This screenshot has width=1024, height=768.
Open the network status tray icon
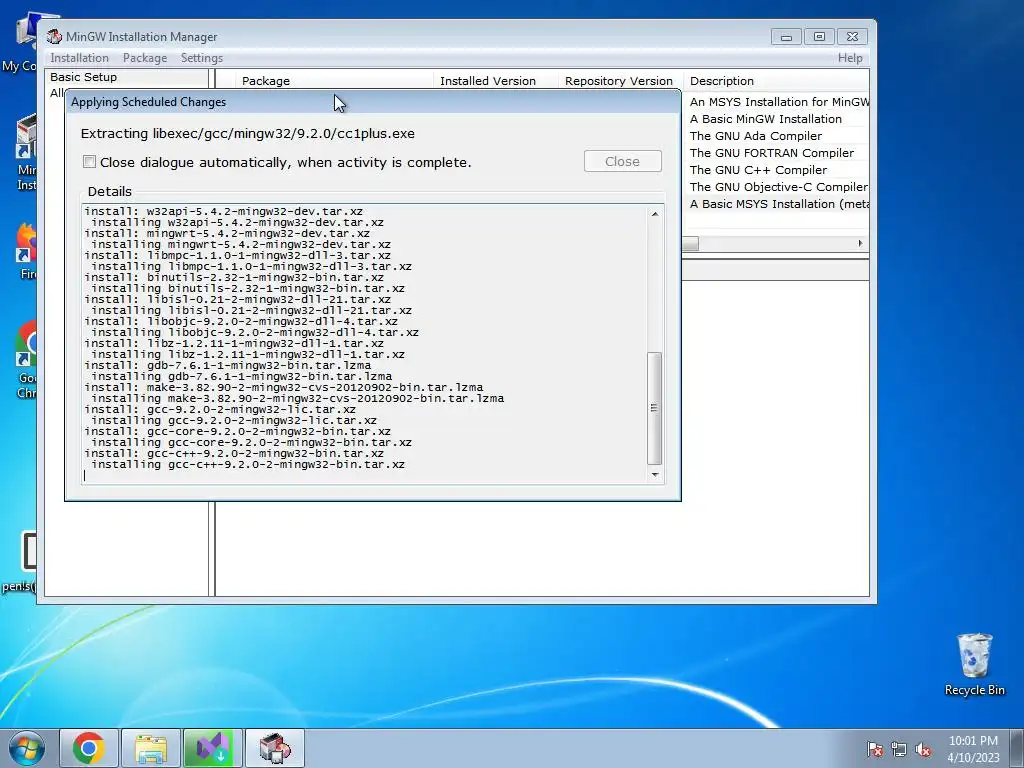point(899,749)
